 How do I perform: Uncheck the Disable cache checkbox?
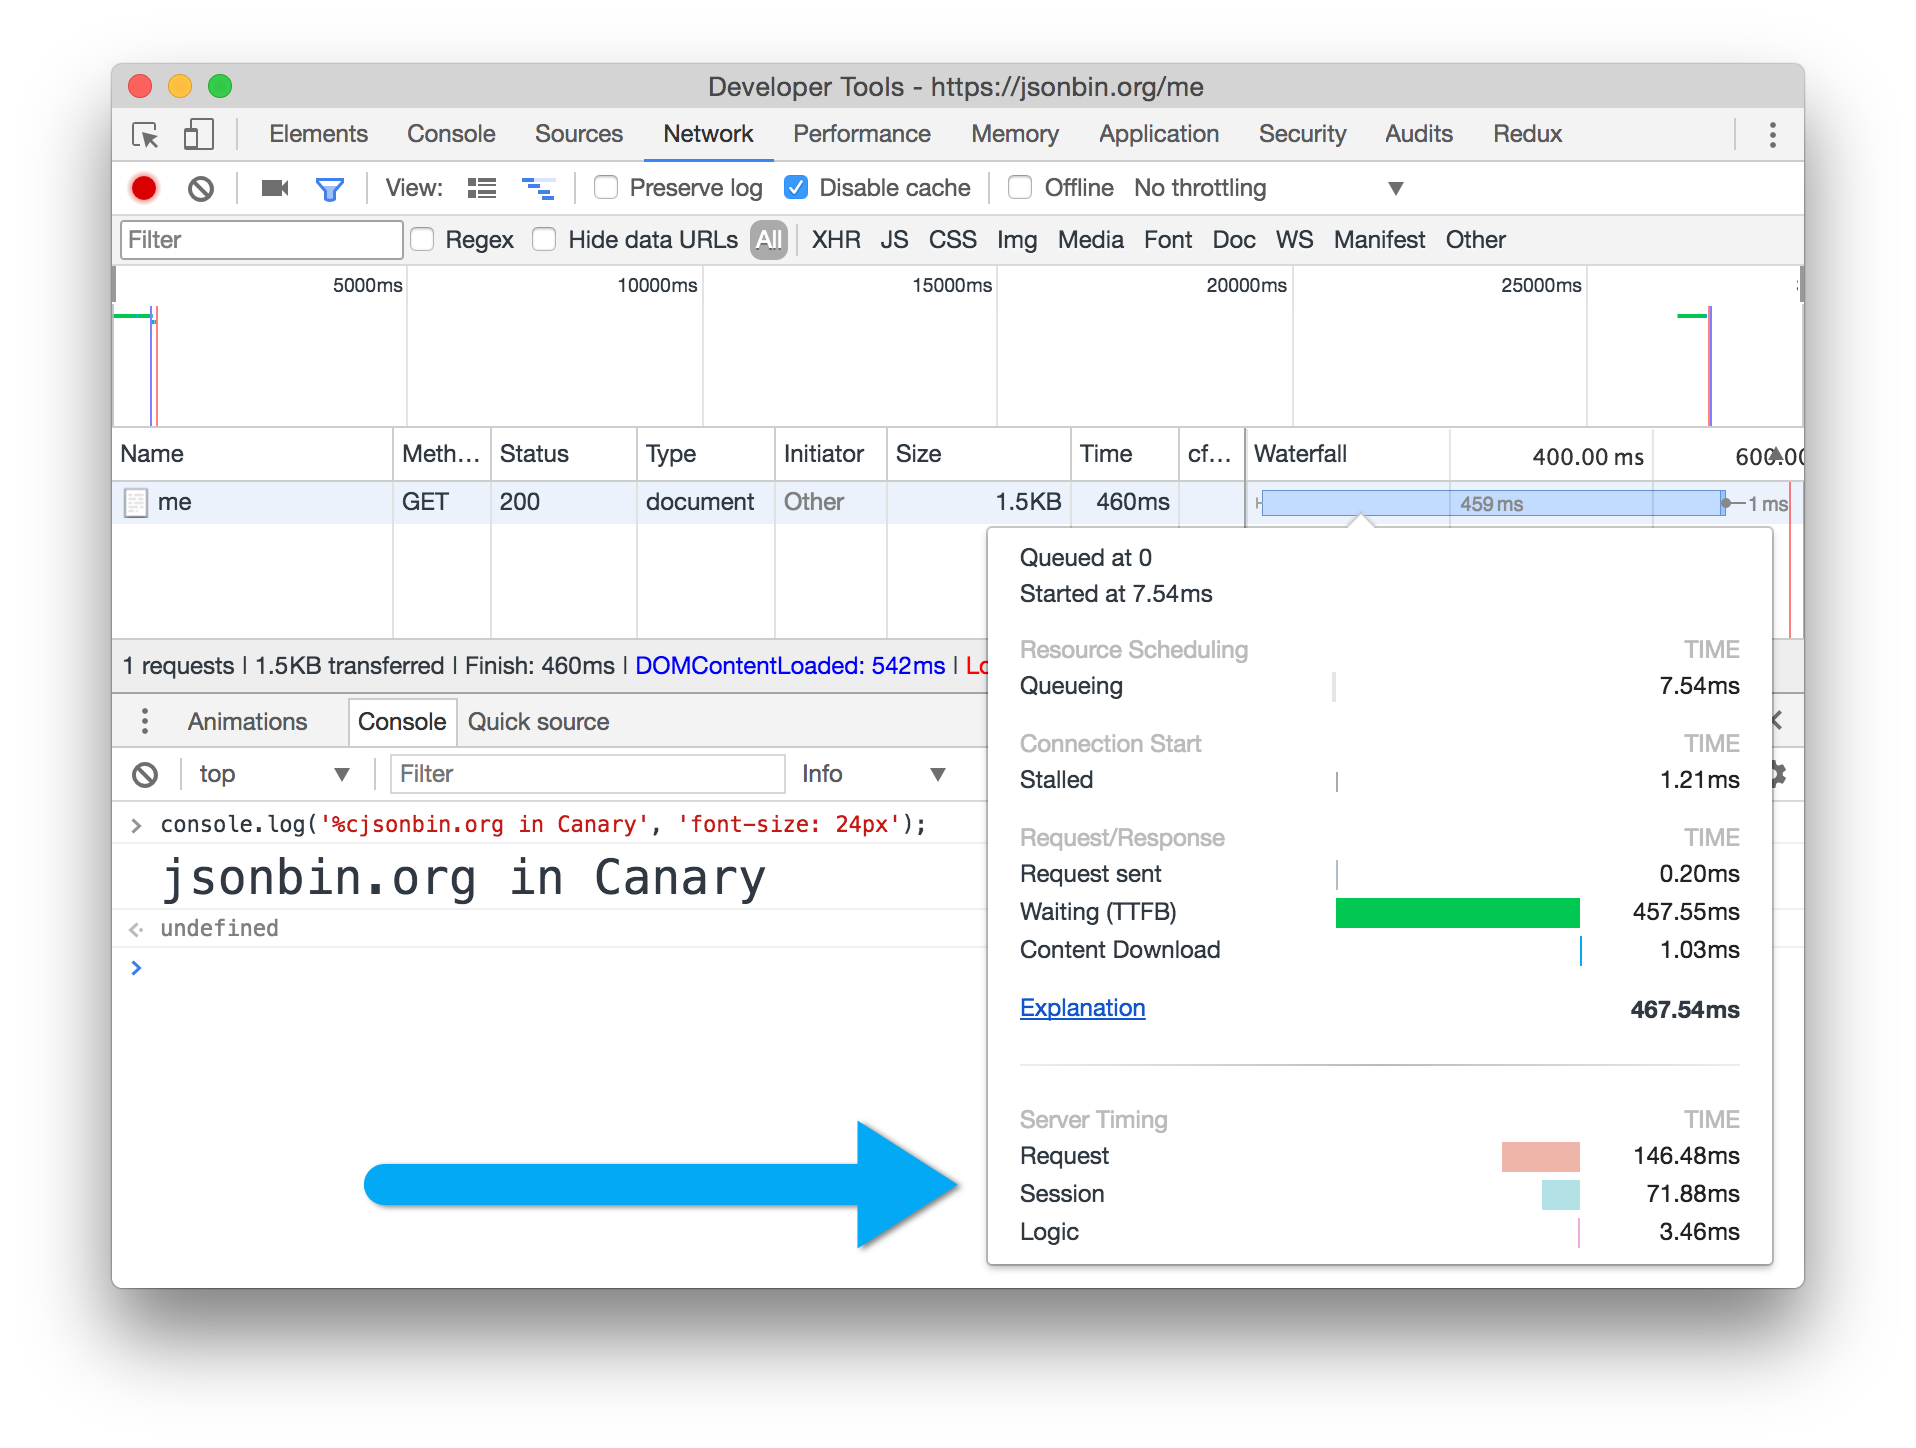click(796, 188)
